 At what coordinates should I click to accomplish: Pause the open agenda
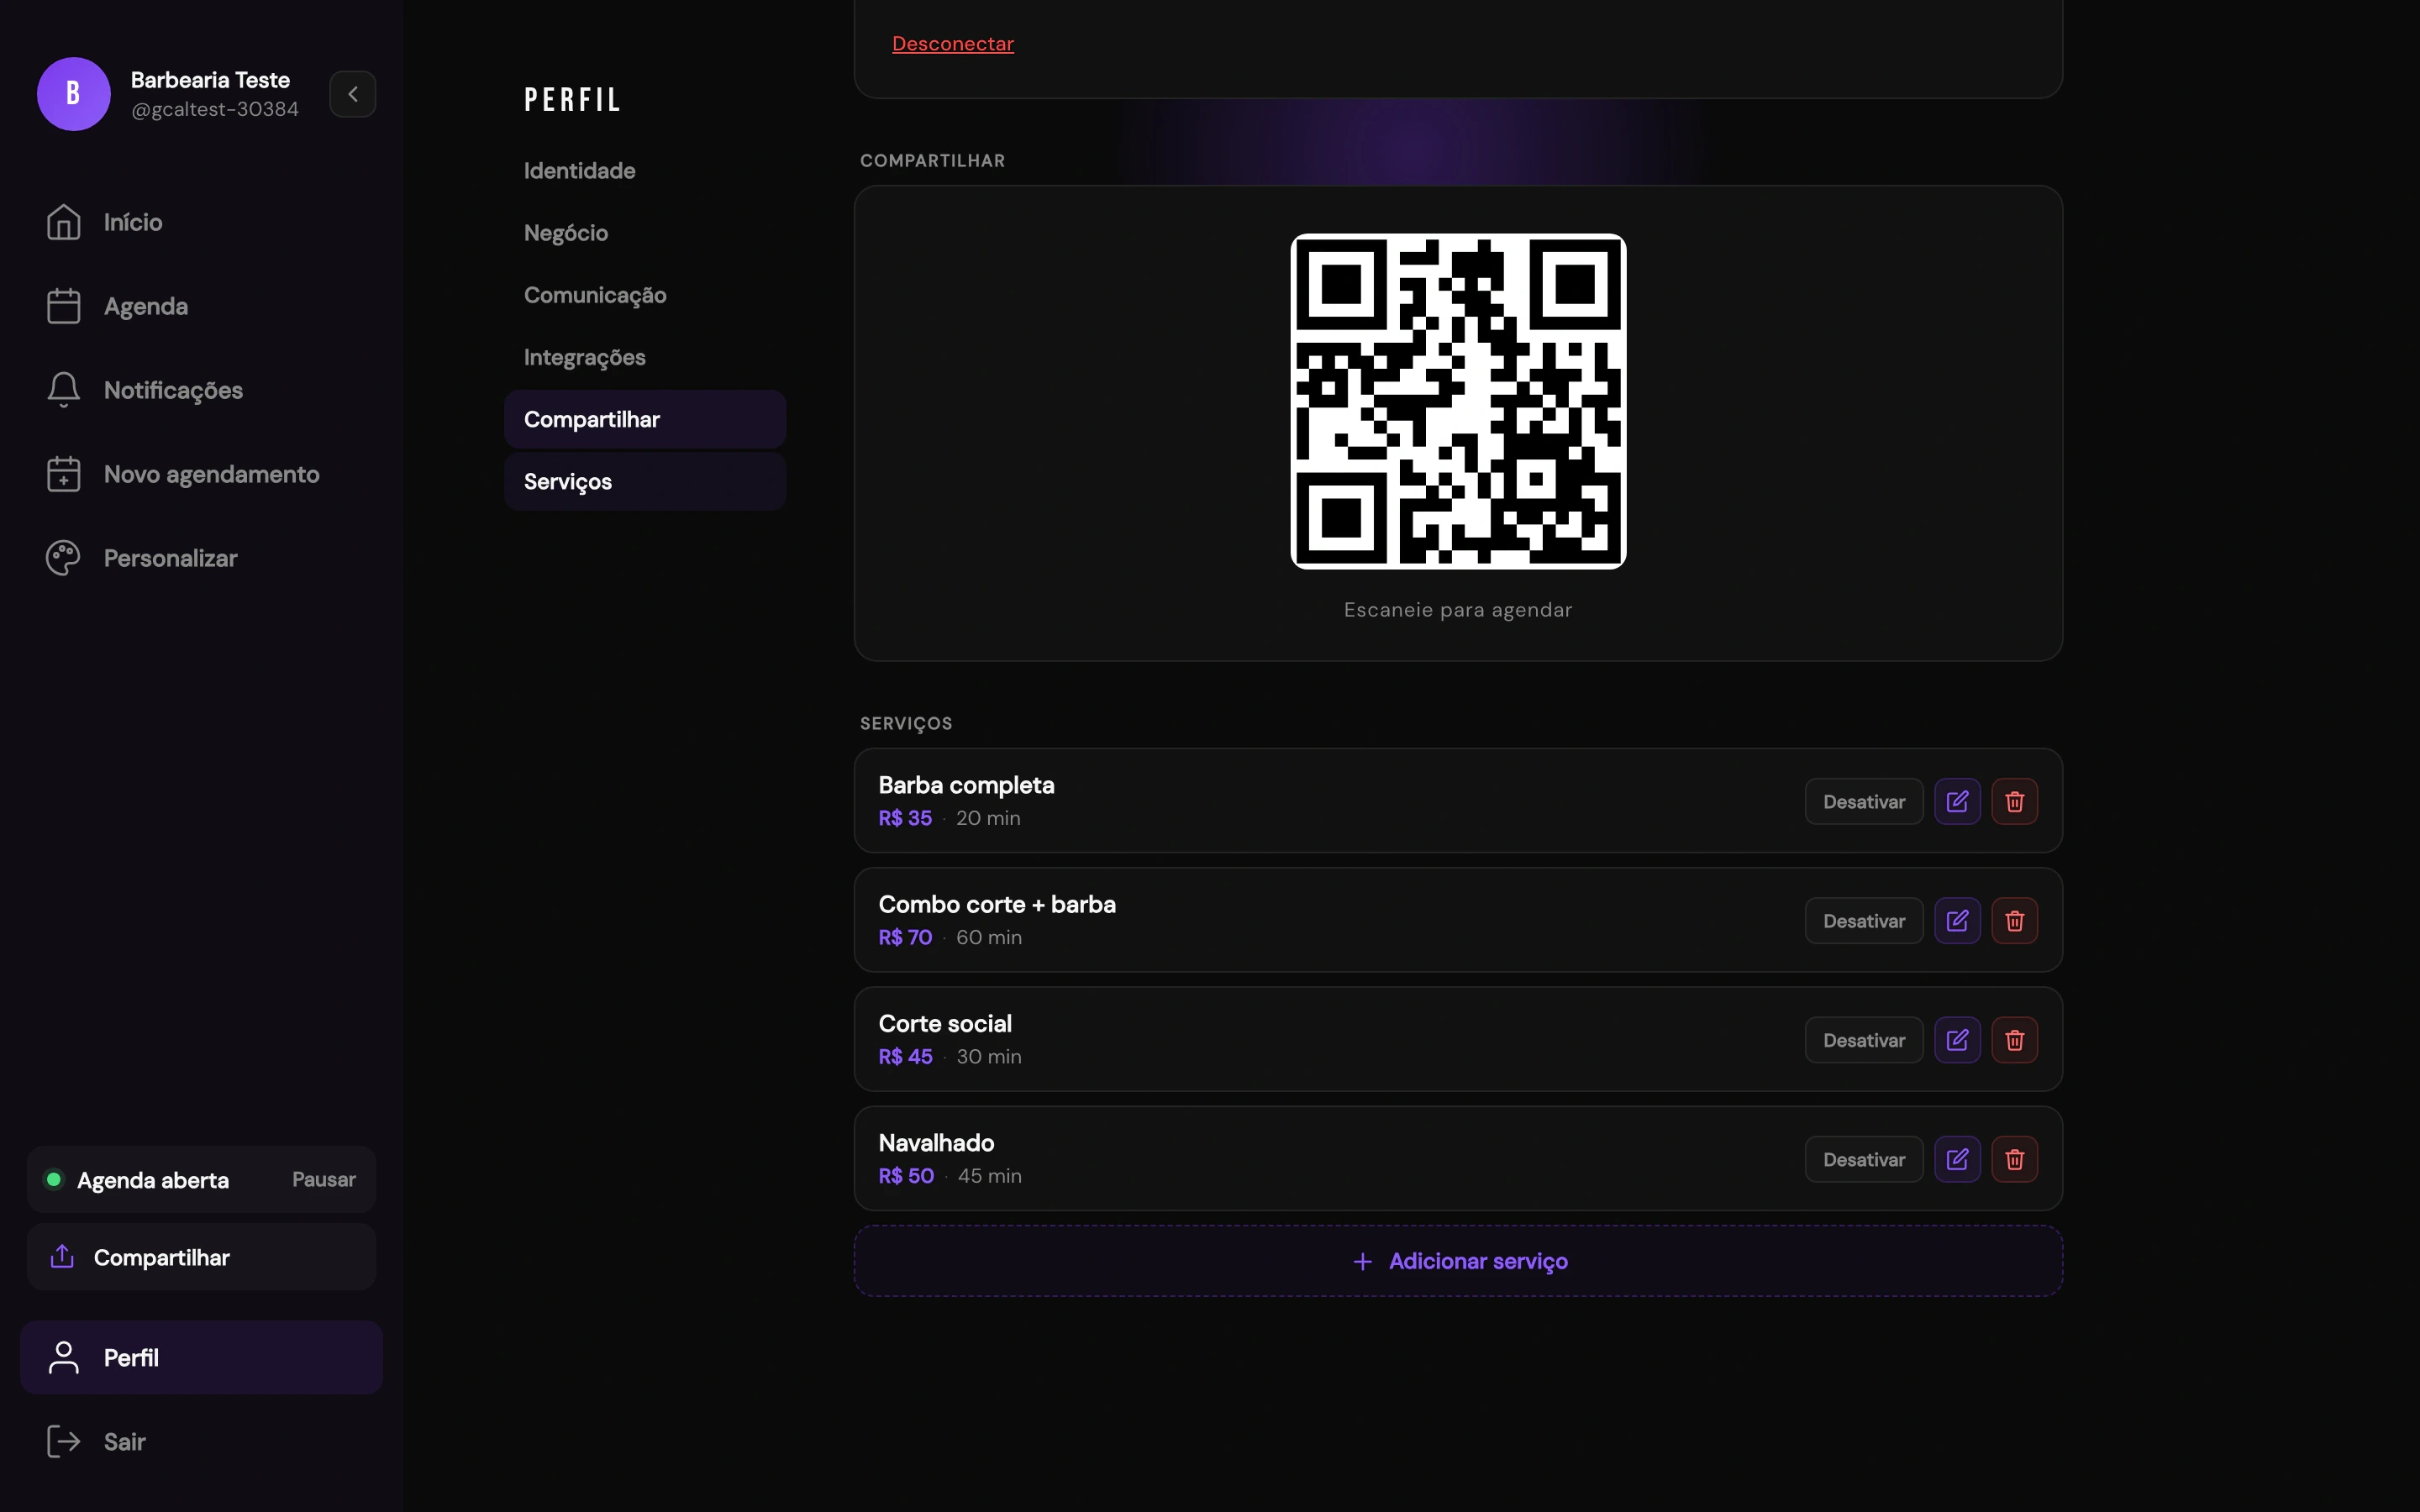[x=324, y=1180]
